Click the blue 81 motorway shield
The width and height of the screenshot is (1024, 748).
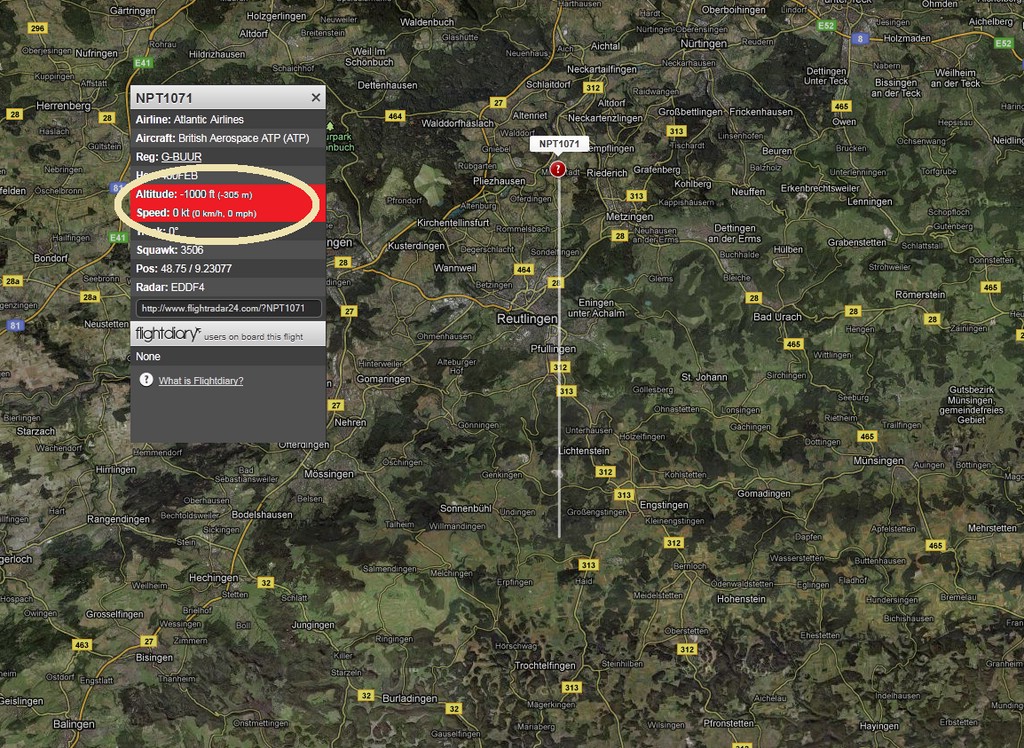(15, 326)
